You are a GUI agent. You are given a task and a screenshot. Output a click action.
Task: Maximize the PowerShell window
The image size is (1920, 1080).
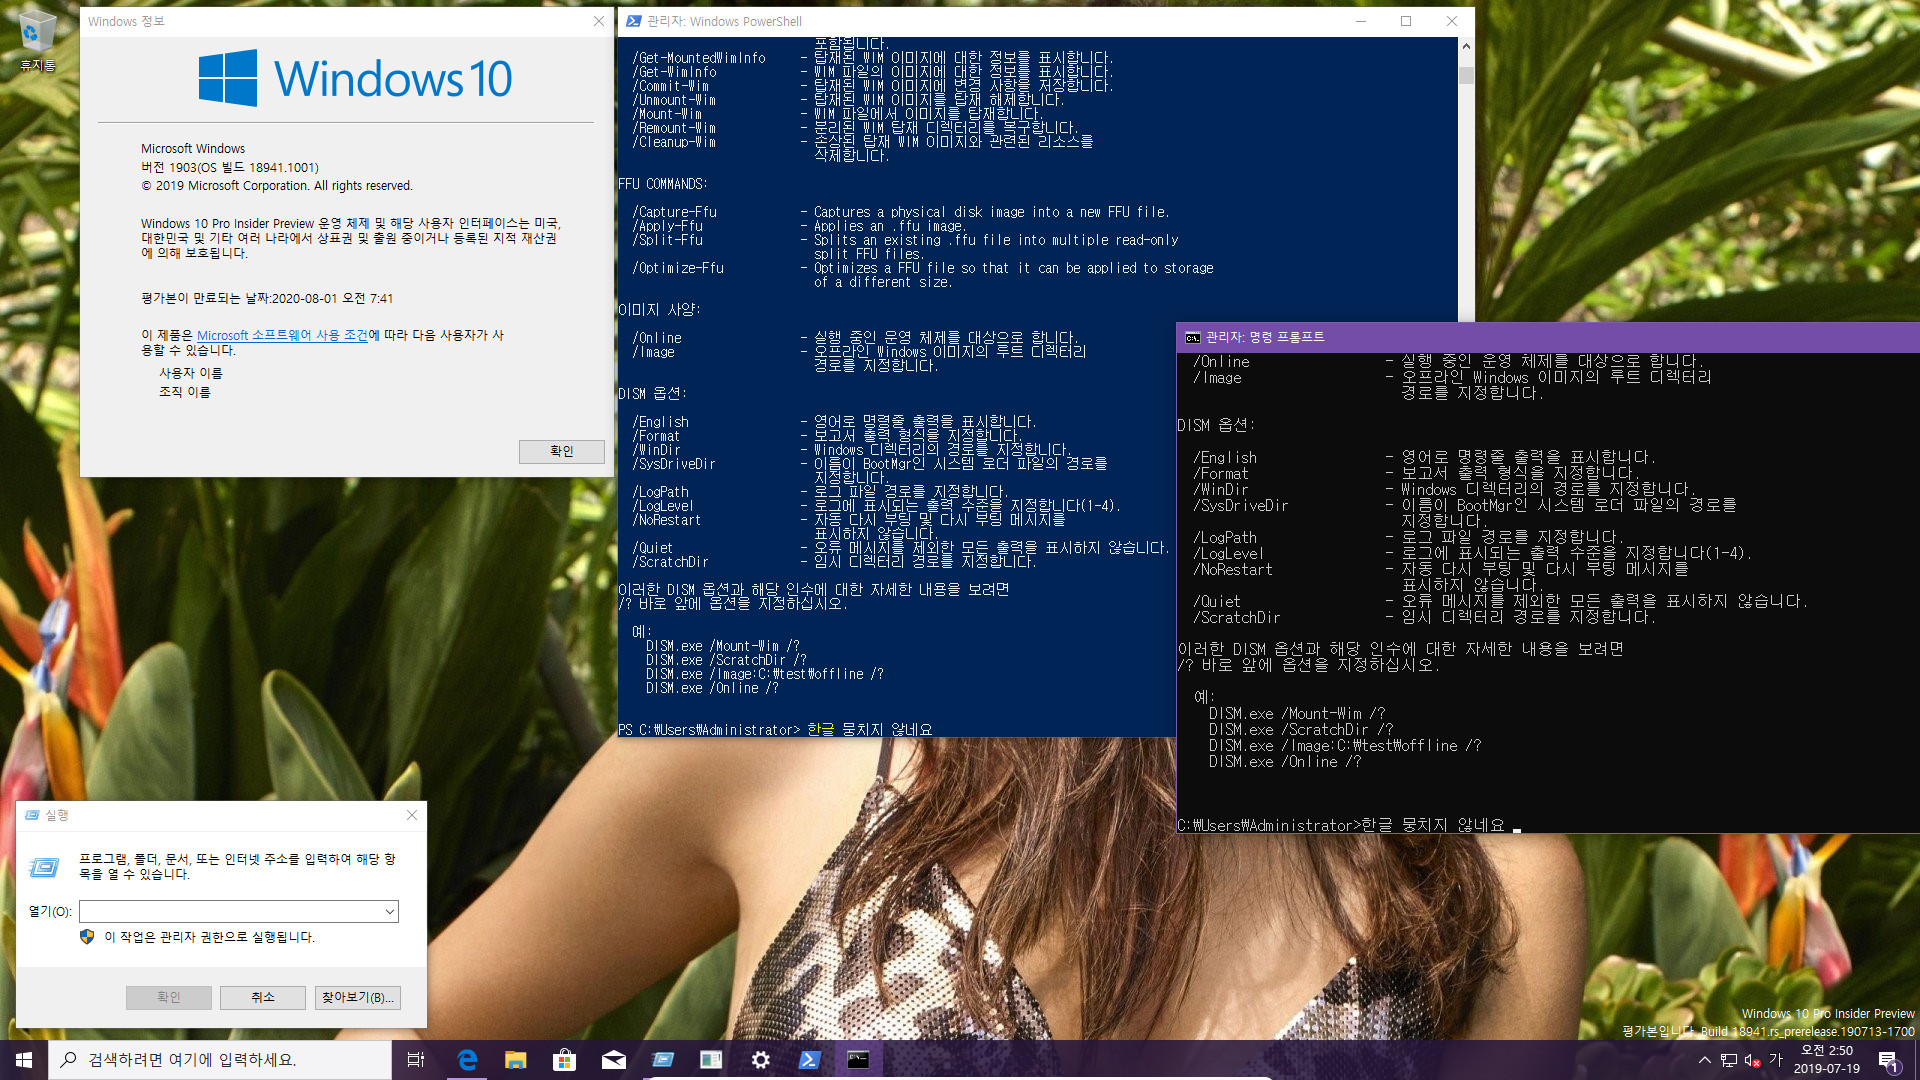[1406, 21]
